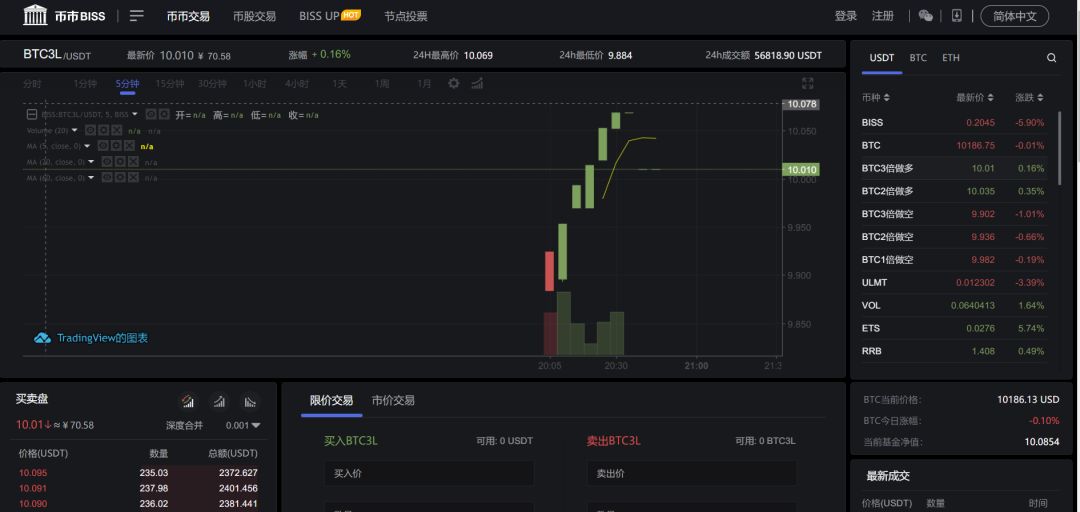This screenshot has height=512, width=1080.
Task: Remove the MA (5, close, 0) indicator
Action: click(x=129, y=146)
